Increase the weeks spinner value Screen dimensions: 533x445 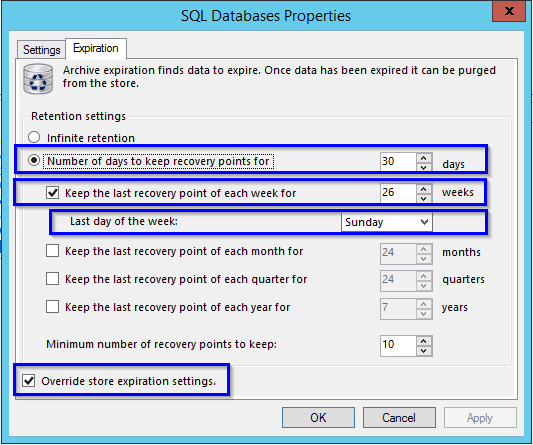coord(424,189)
